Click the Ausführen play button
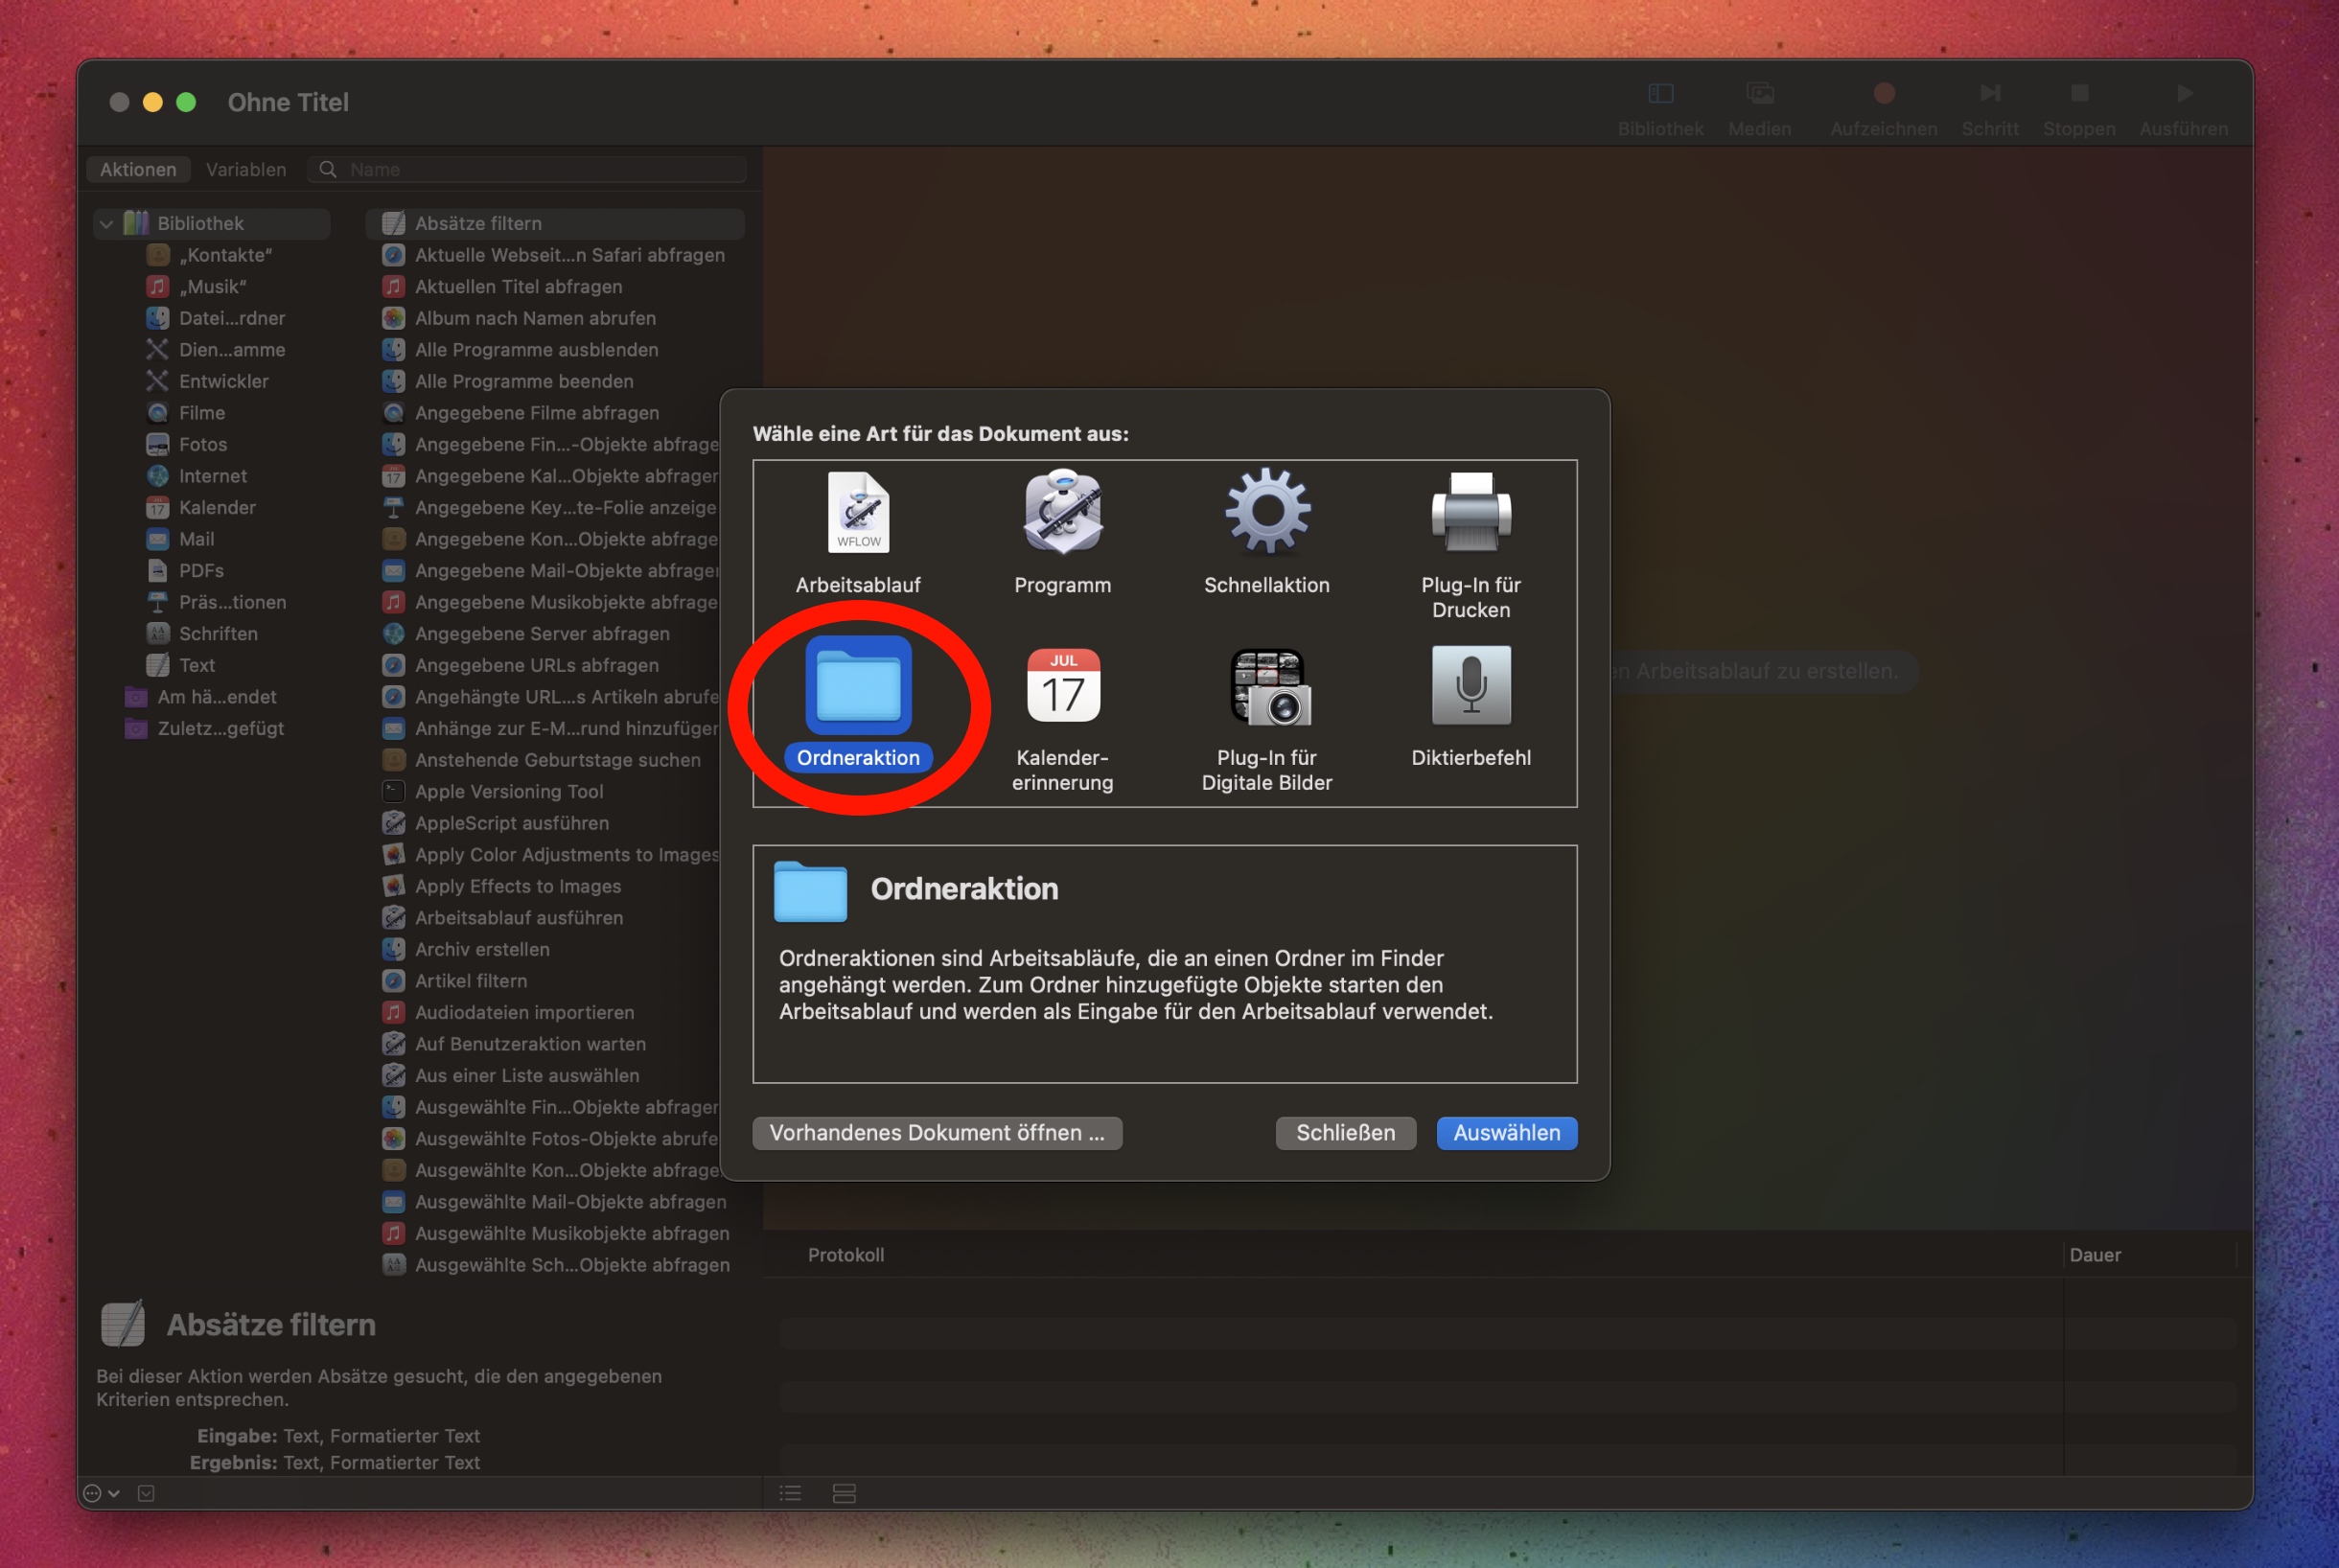 pyautogui.click(x=2183, y=109)
